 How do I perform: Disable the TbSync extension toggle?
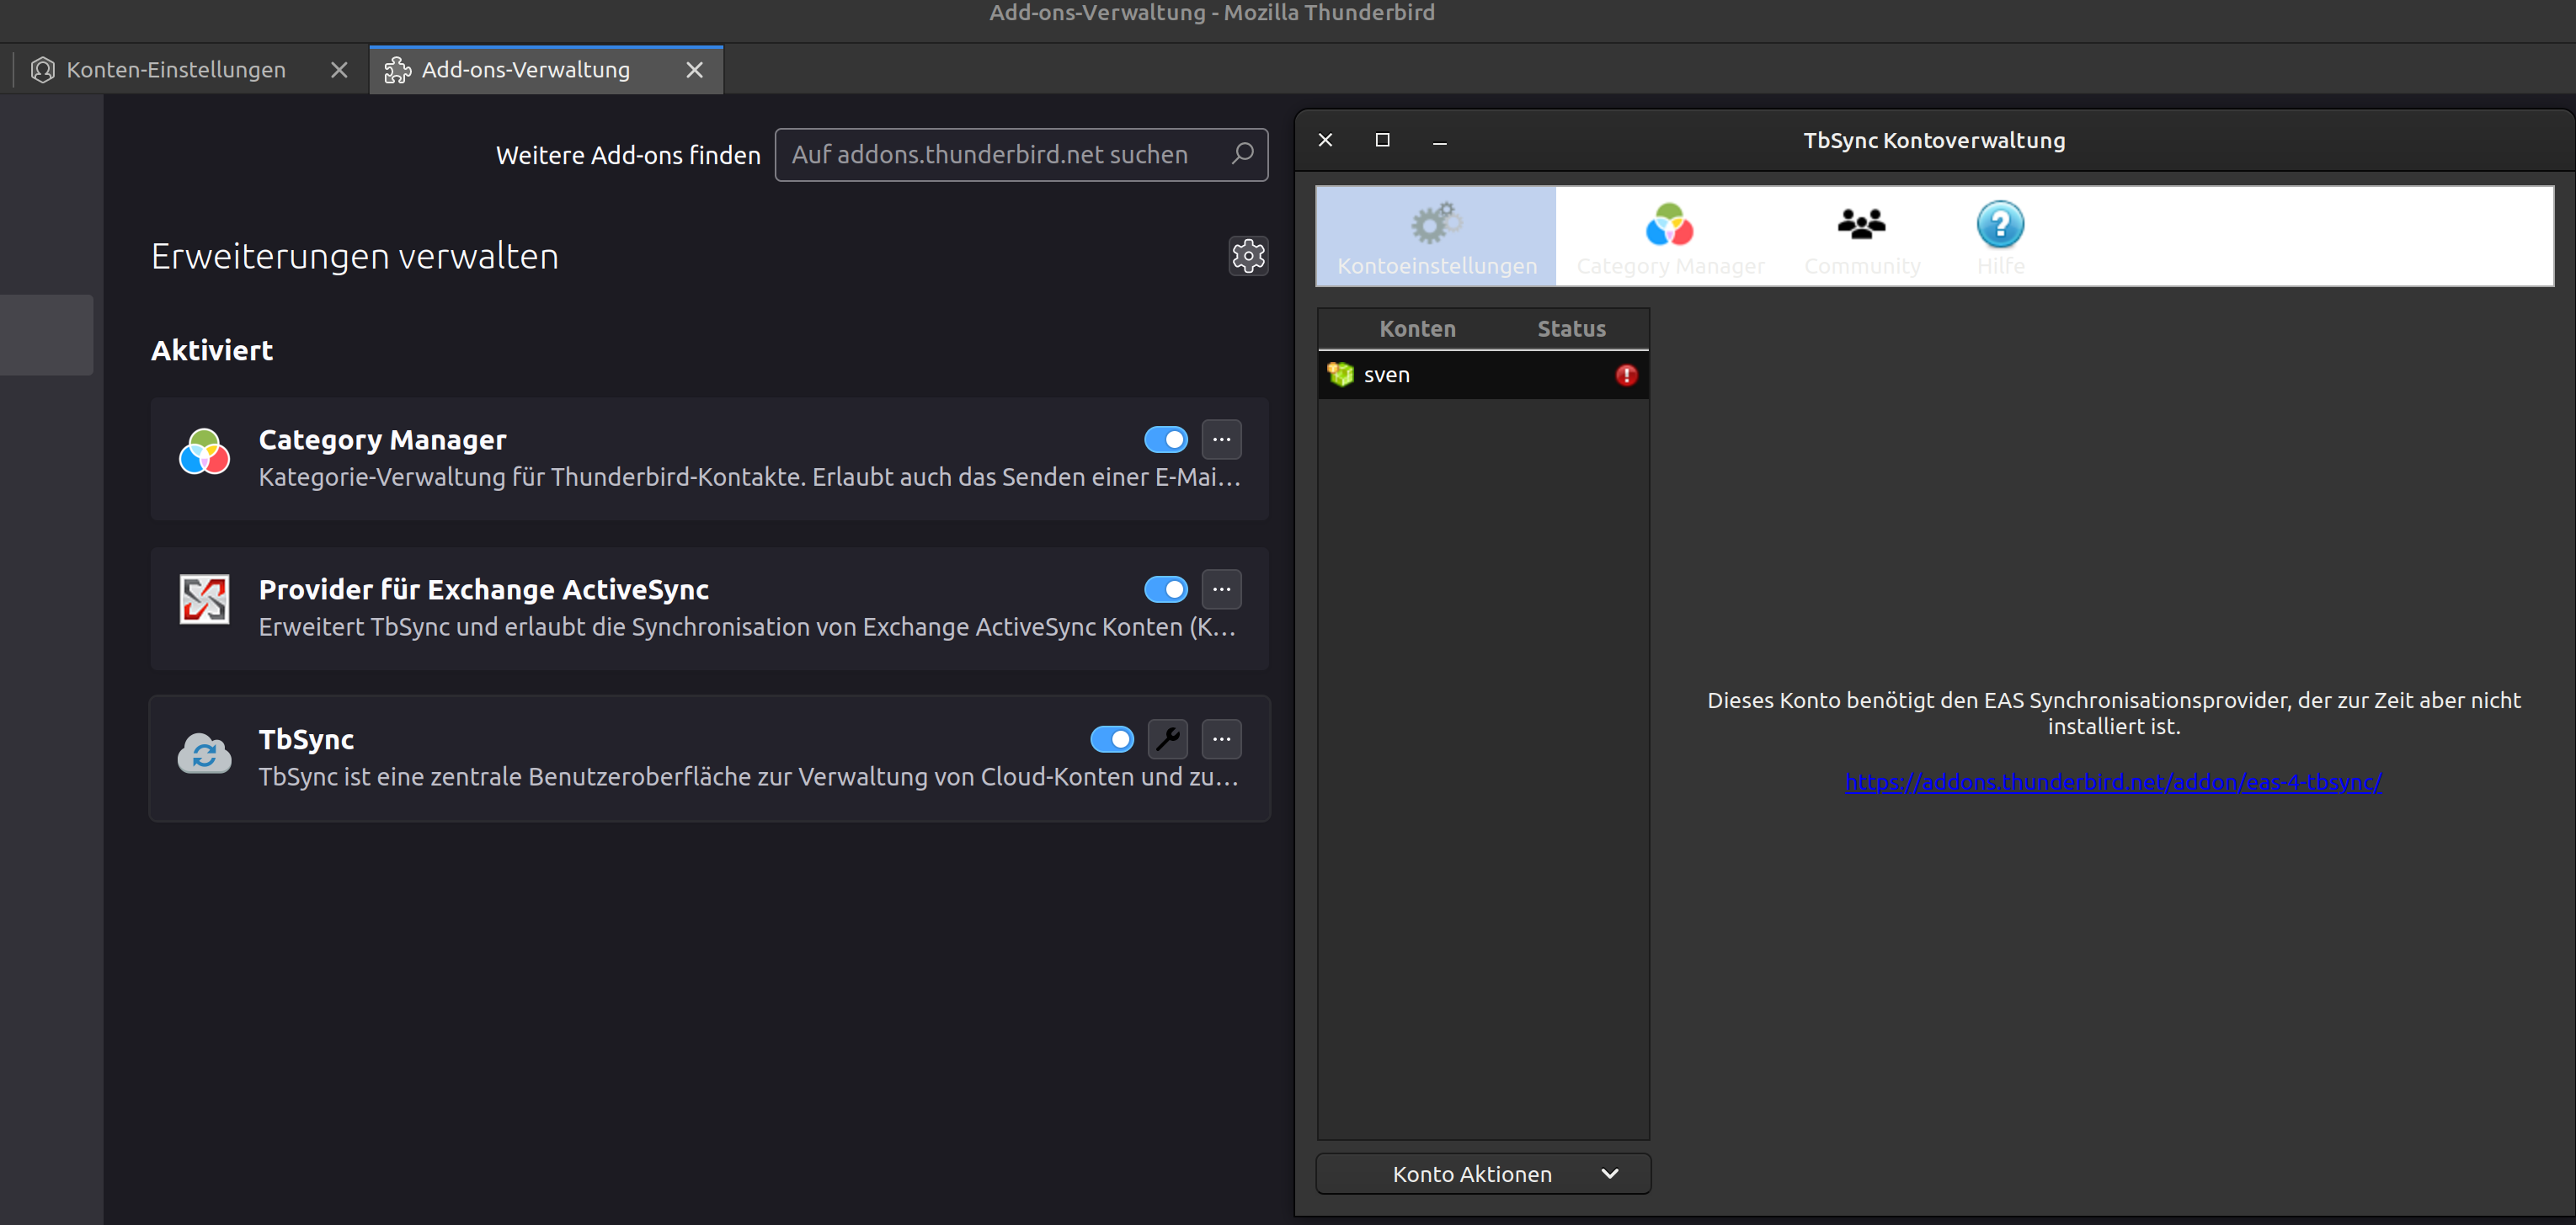(1111, 739)
